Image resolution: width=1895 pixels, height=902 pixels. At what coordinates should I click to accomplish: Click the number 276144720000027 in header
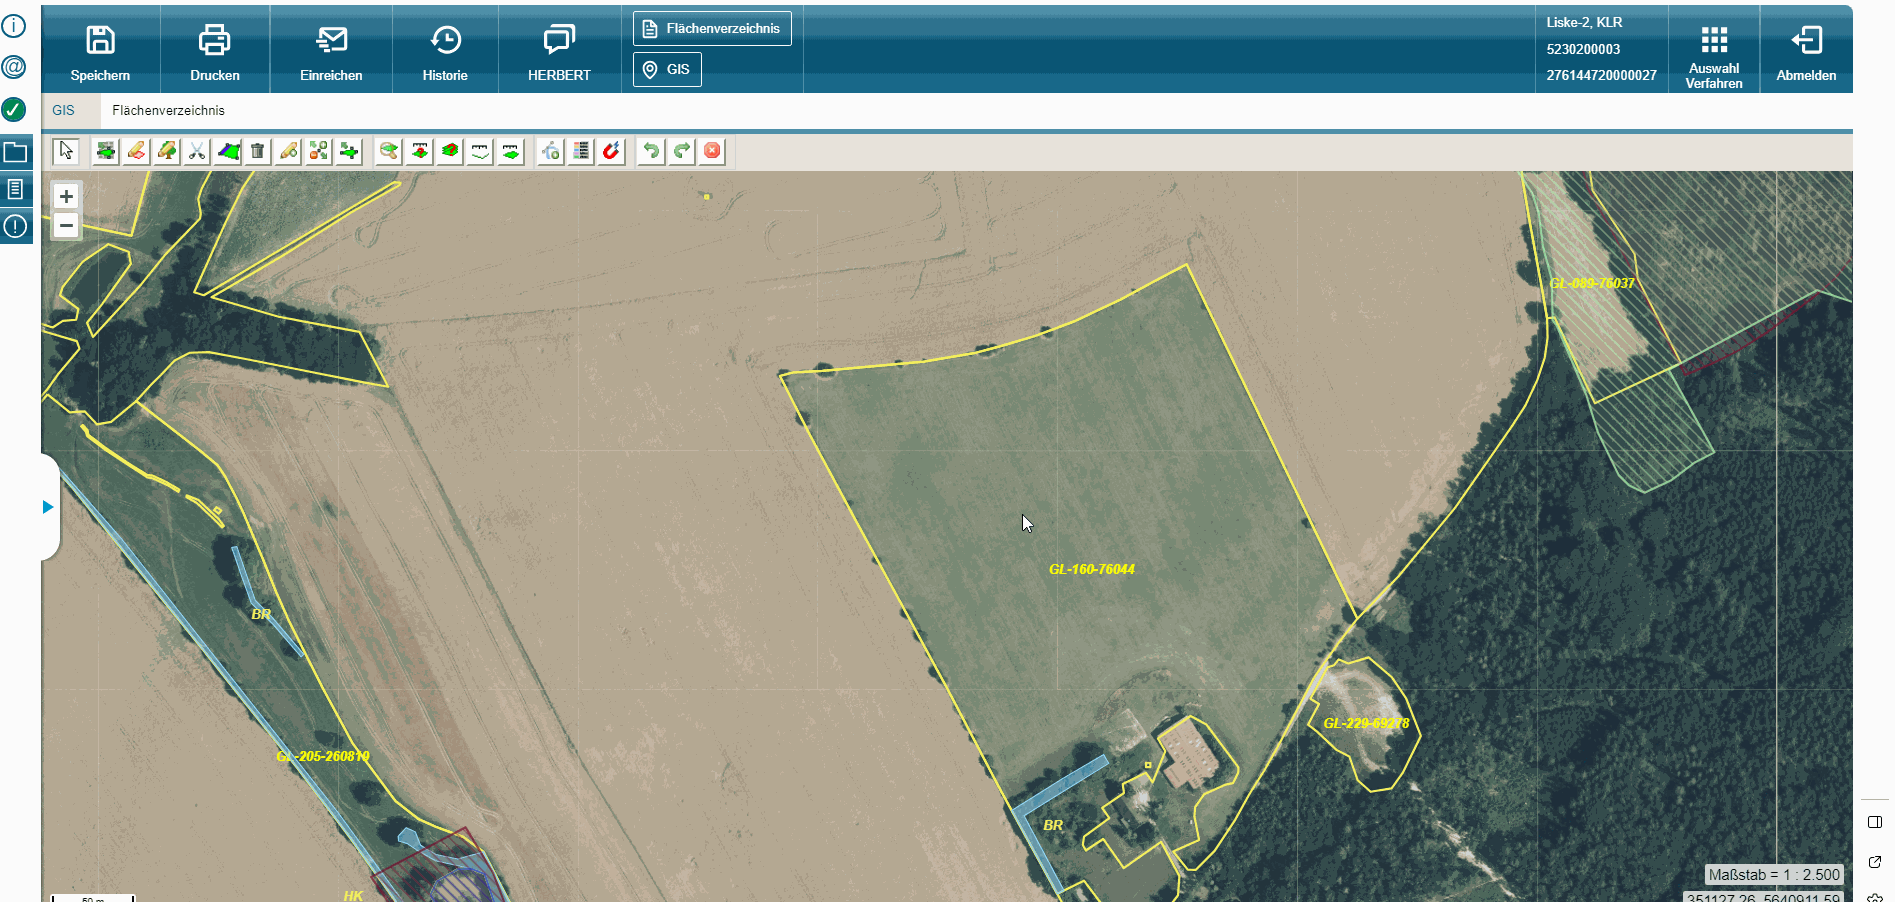pos(1601,75)
